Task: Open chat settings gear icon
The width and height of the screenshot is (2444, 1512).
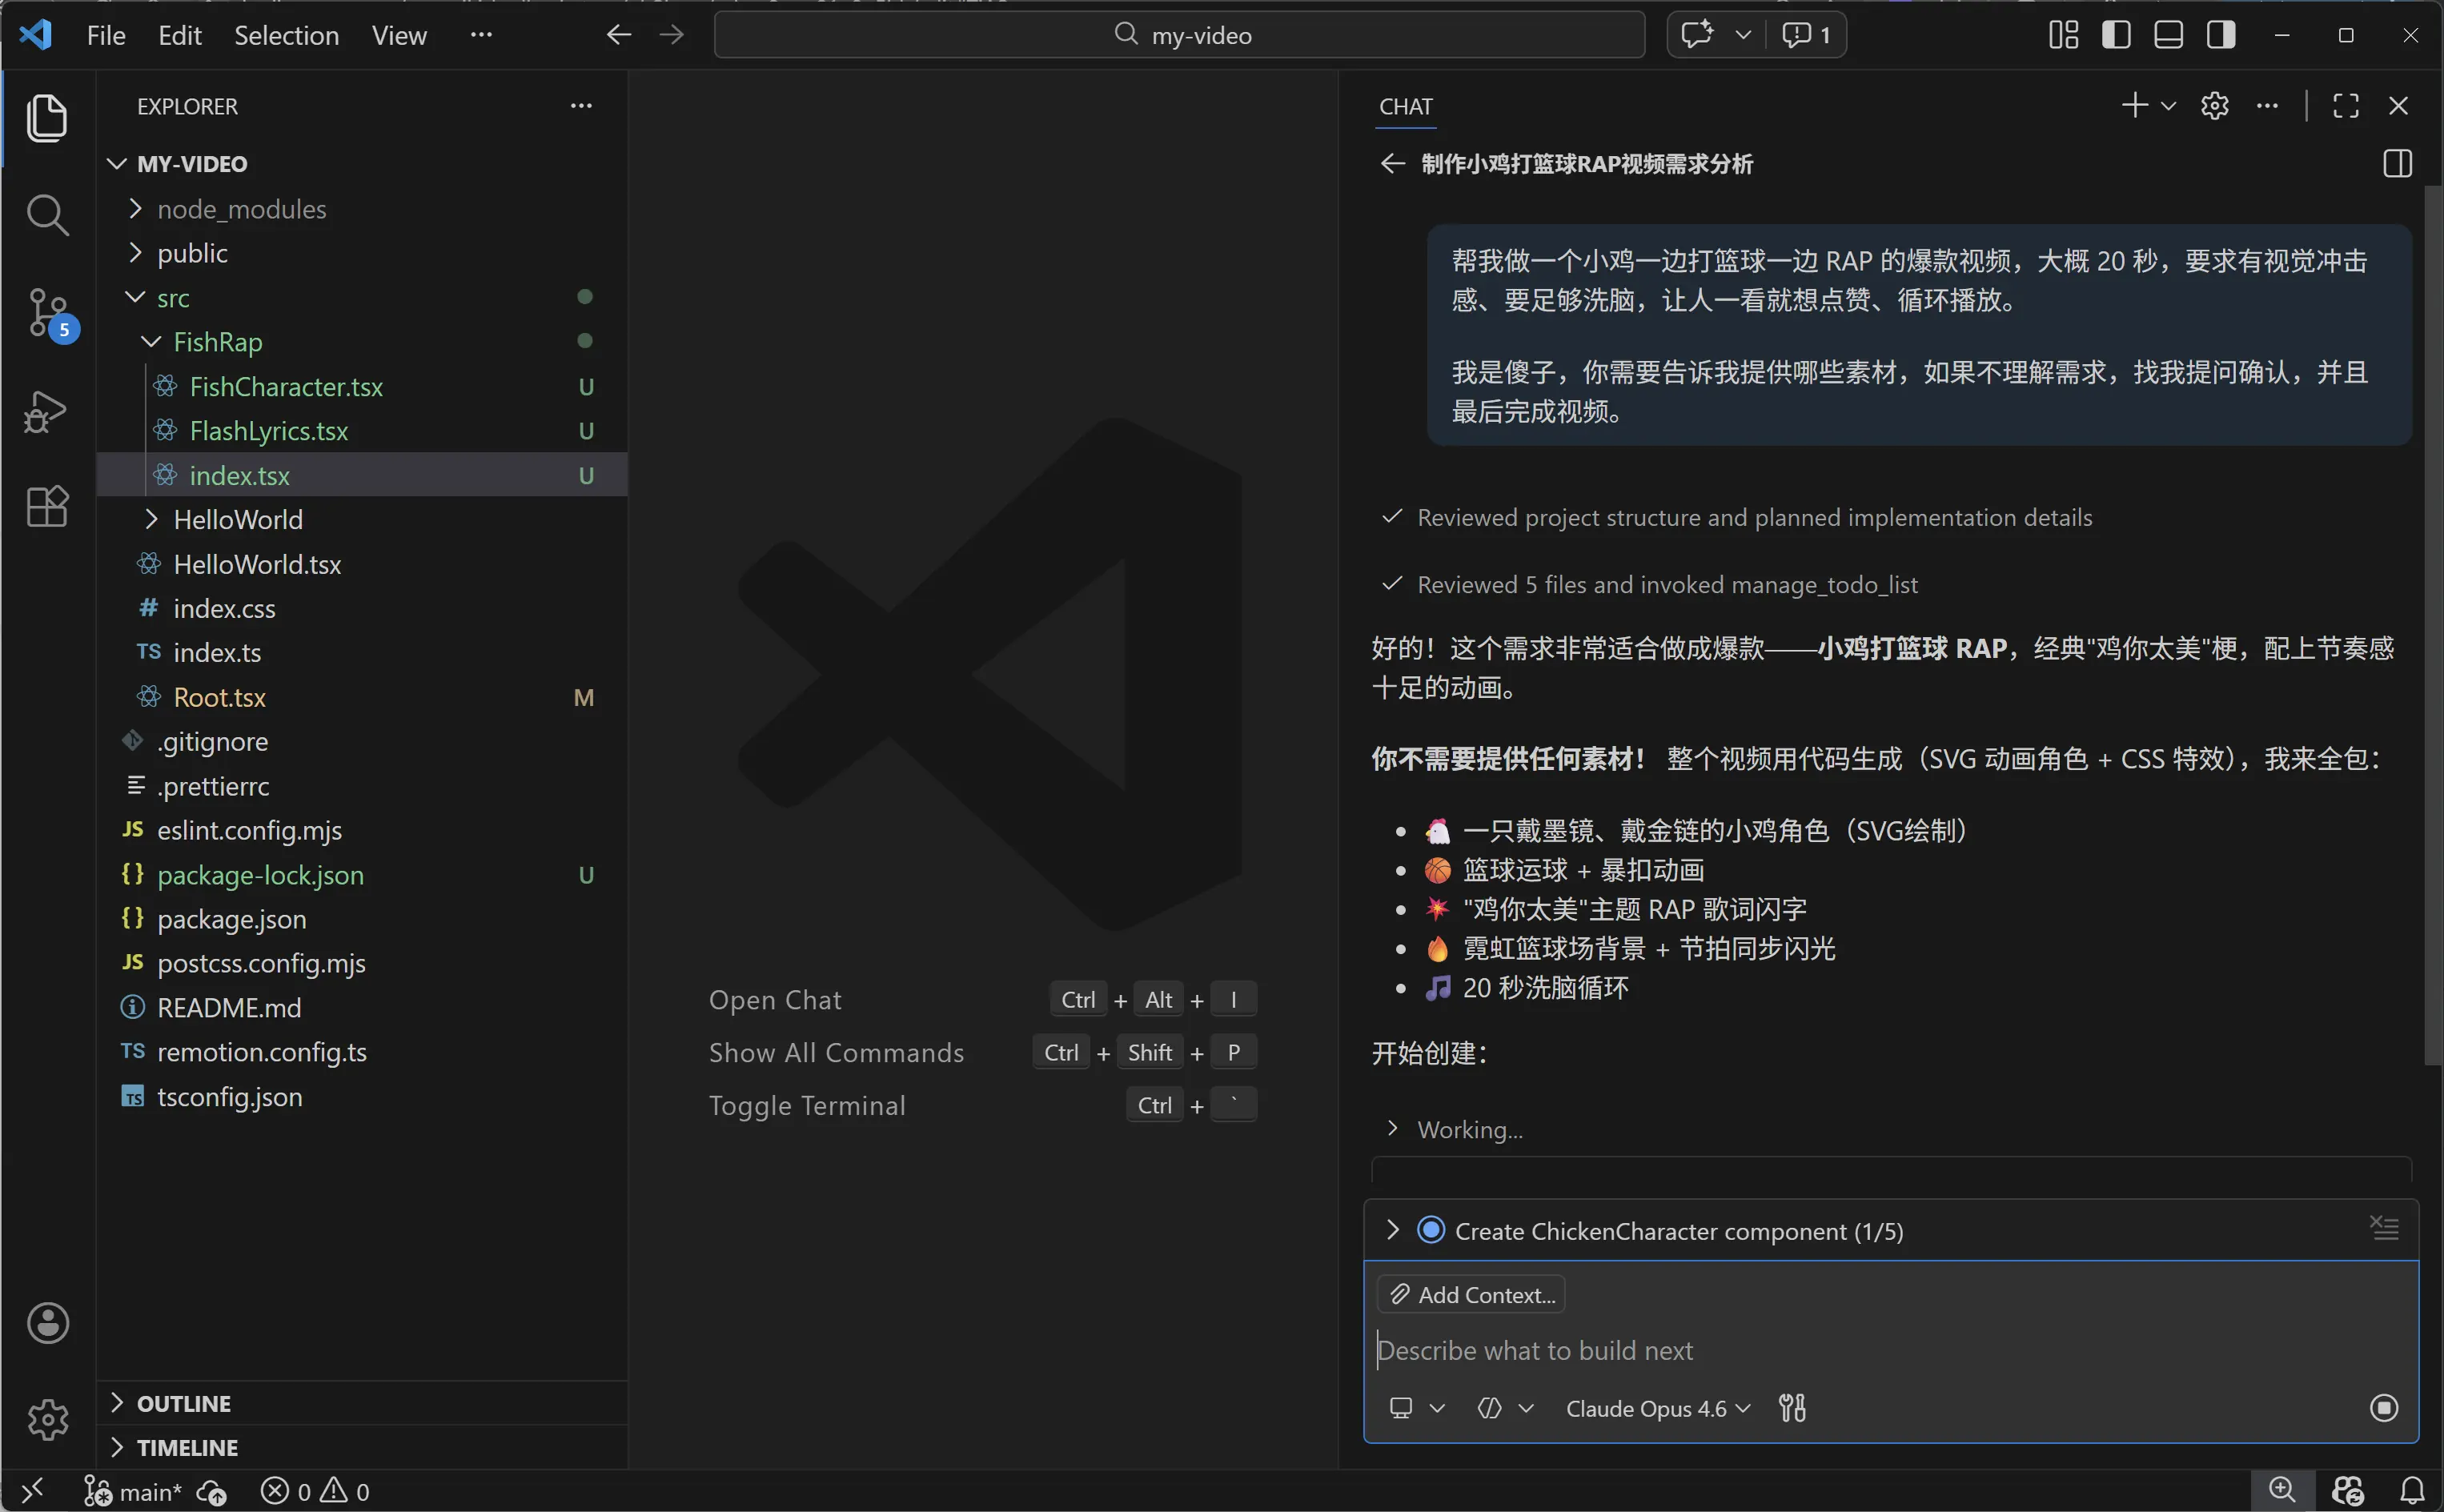Action: (2214, 106)
